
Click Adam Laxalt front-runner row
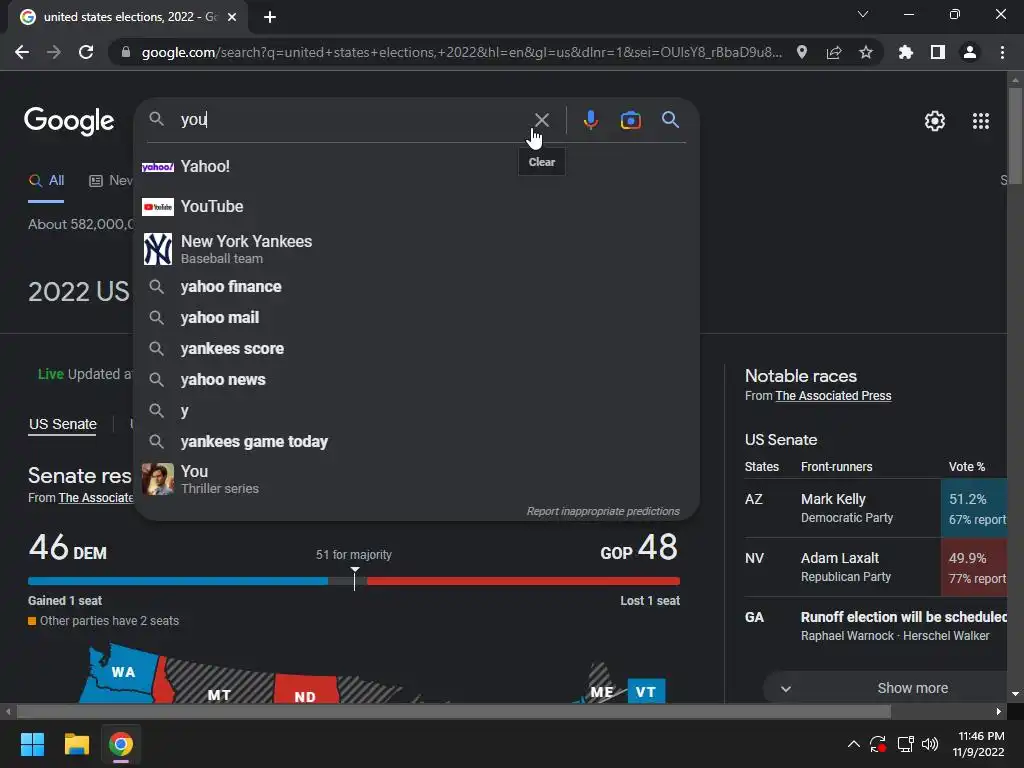coord(876,568)
